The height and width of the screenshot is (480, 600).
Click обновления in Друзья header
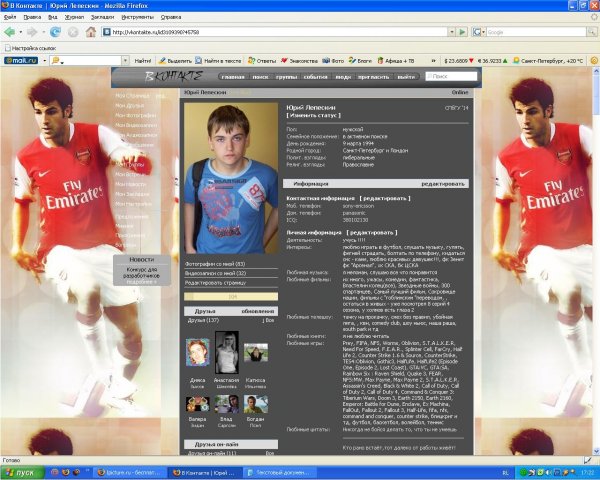[x=258, y=311]
